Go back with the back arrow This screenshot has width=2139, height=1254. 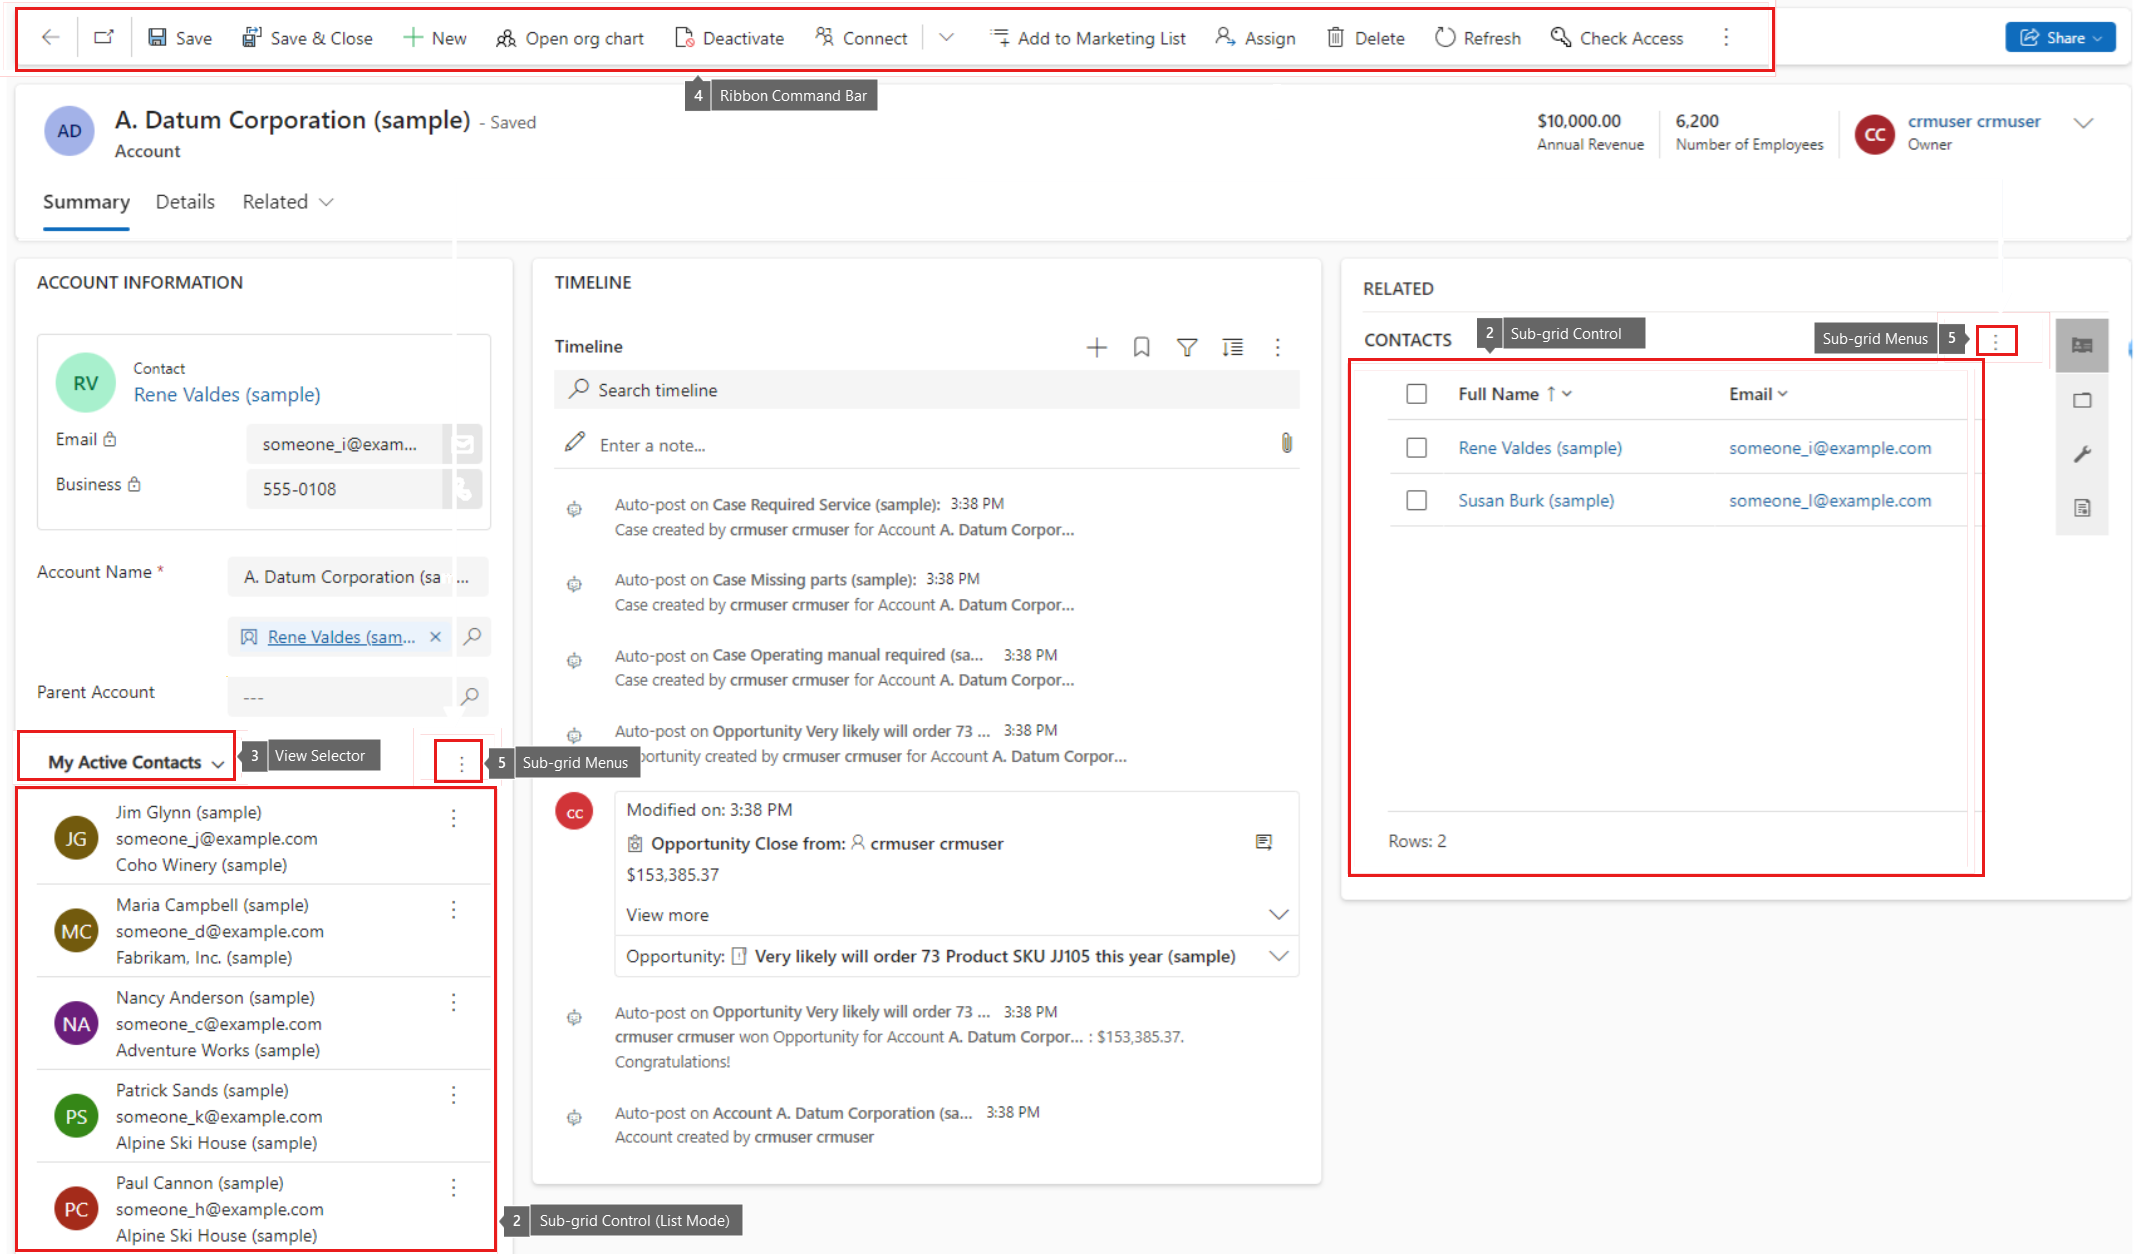pos(50,38)
